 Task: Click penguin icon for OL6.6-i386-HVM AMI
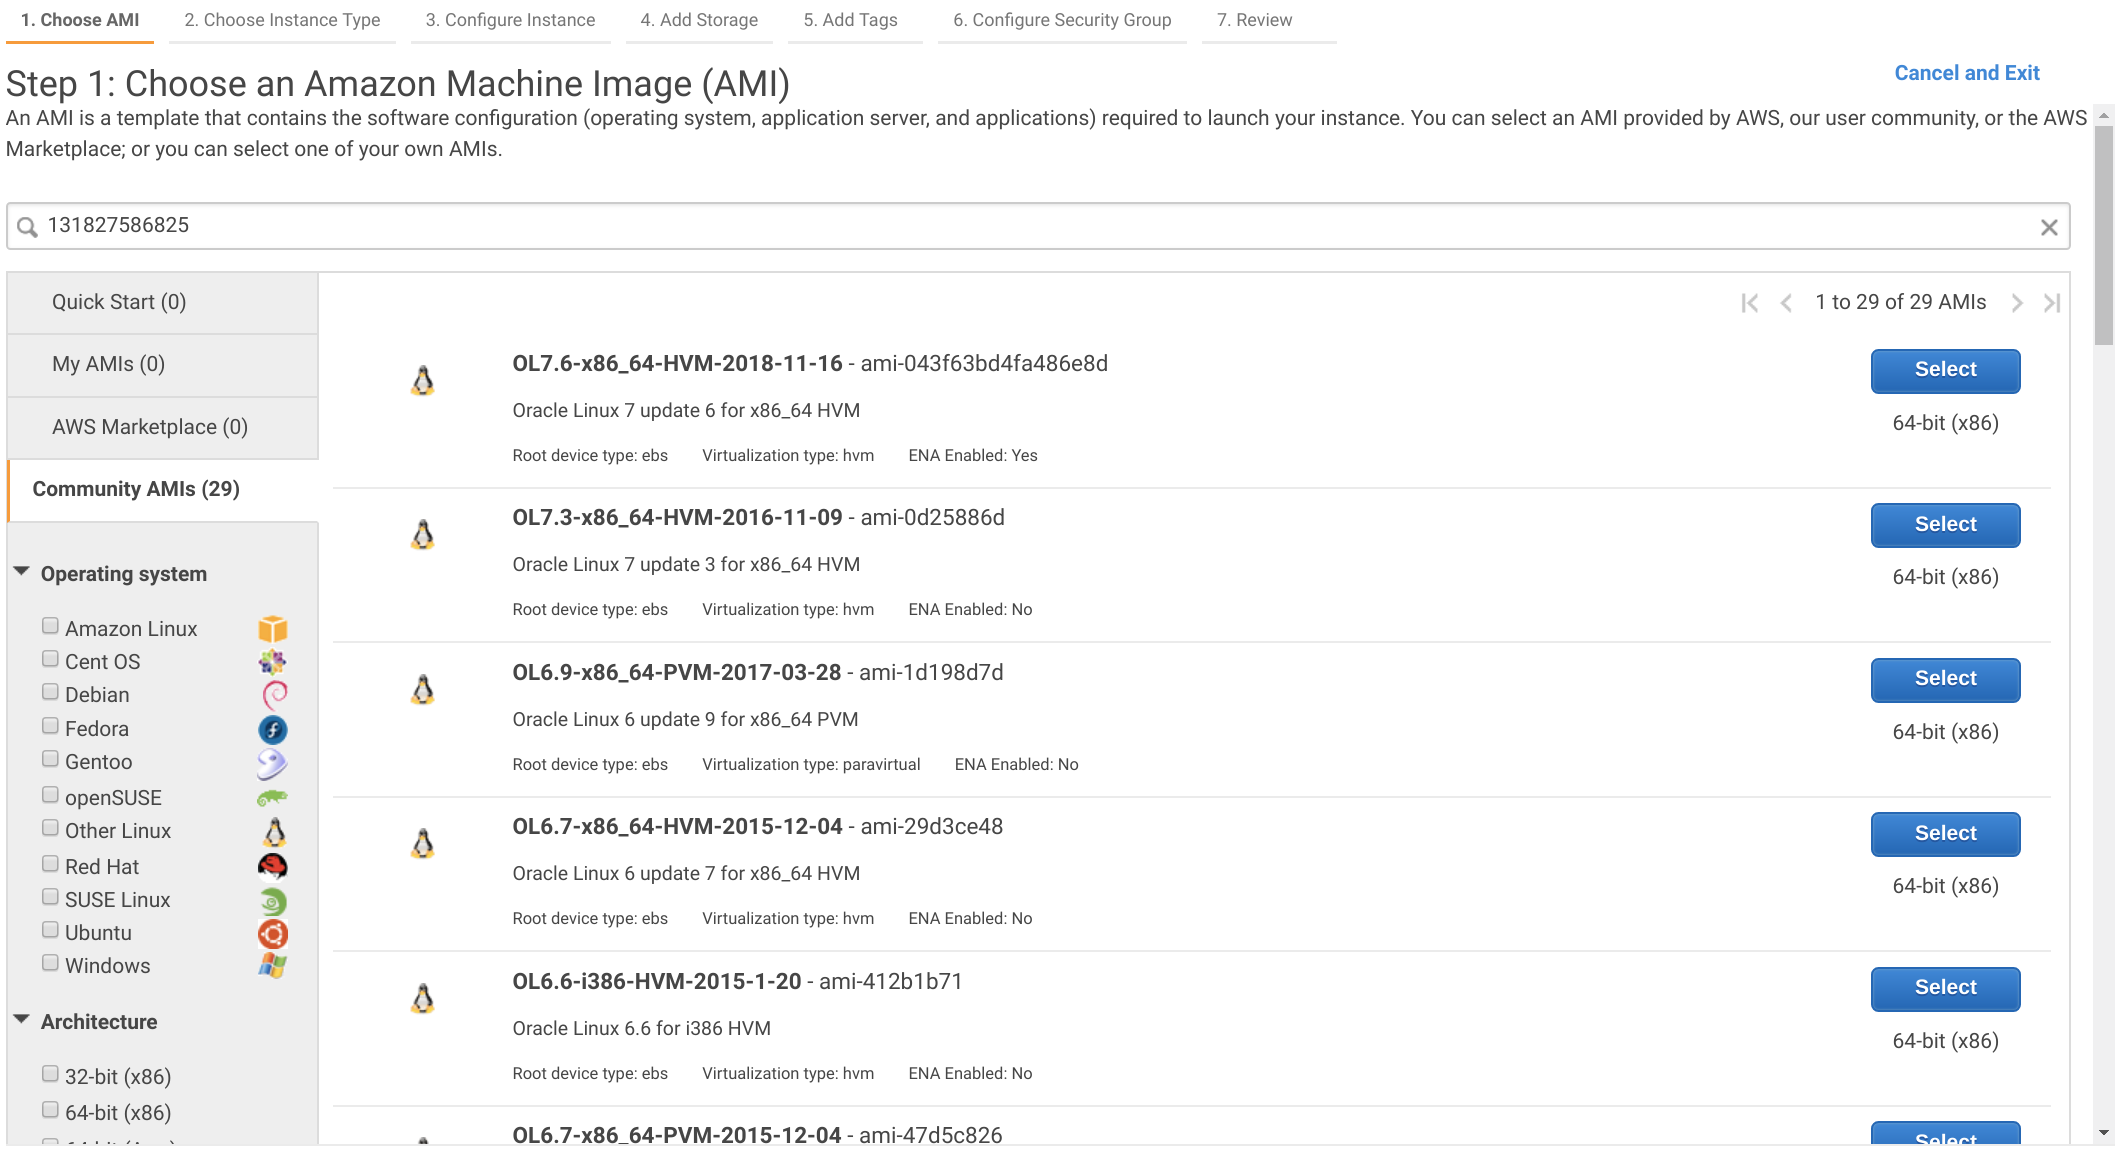[423, 999]
